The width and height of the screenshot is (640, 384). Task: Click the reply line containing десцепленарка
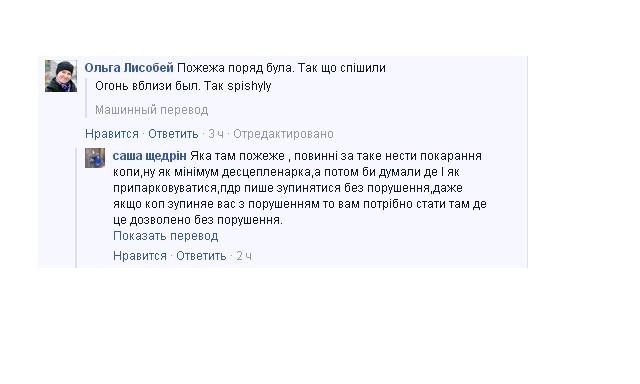286,172
